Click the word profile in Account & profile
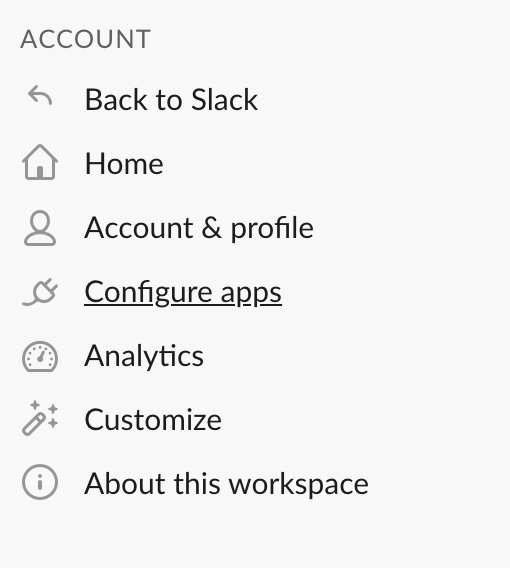Viewport: 510px width, 568px height. pyautogui.click(x=272, y=229)
